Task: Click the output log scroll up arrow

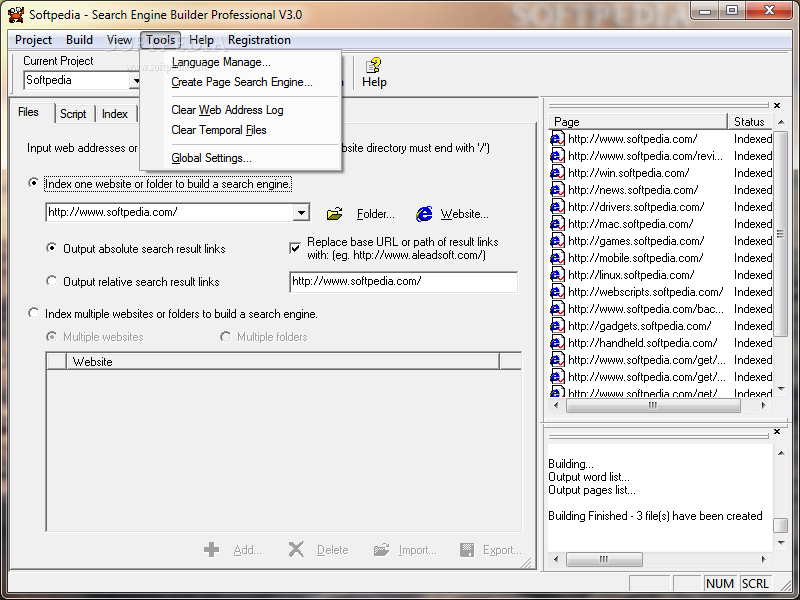Action: coord(781,453)
